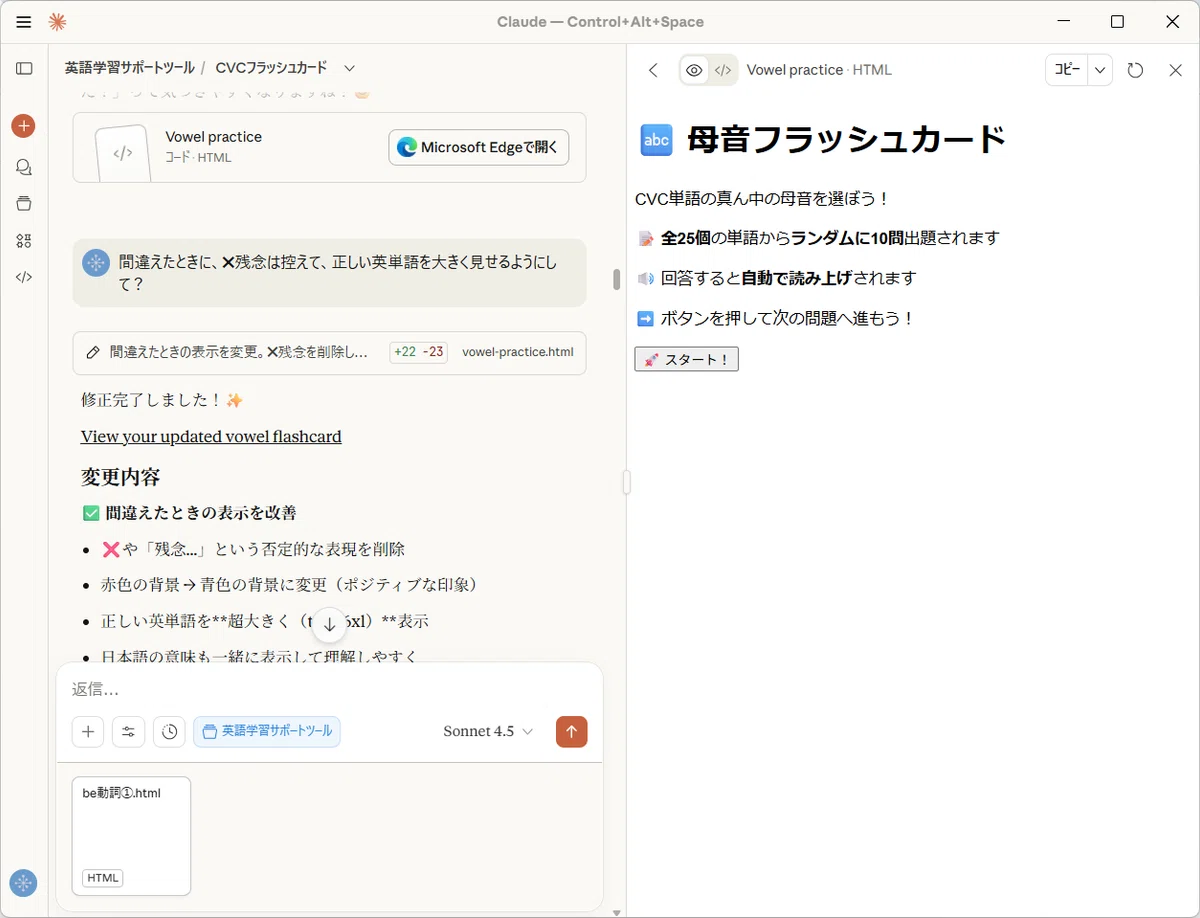Click the vowel-practice.html filename
1200x918 pixels.
pos(518,353)
